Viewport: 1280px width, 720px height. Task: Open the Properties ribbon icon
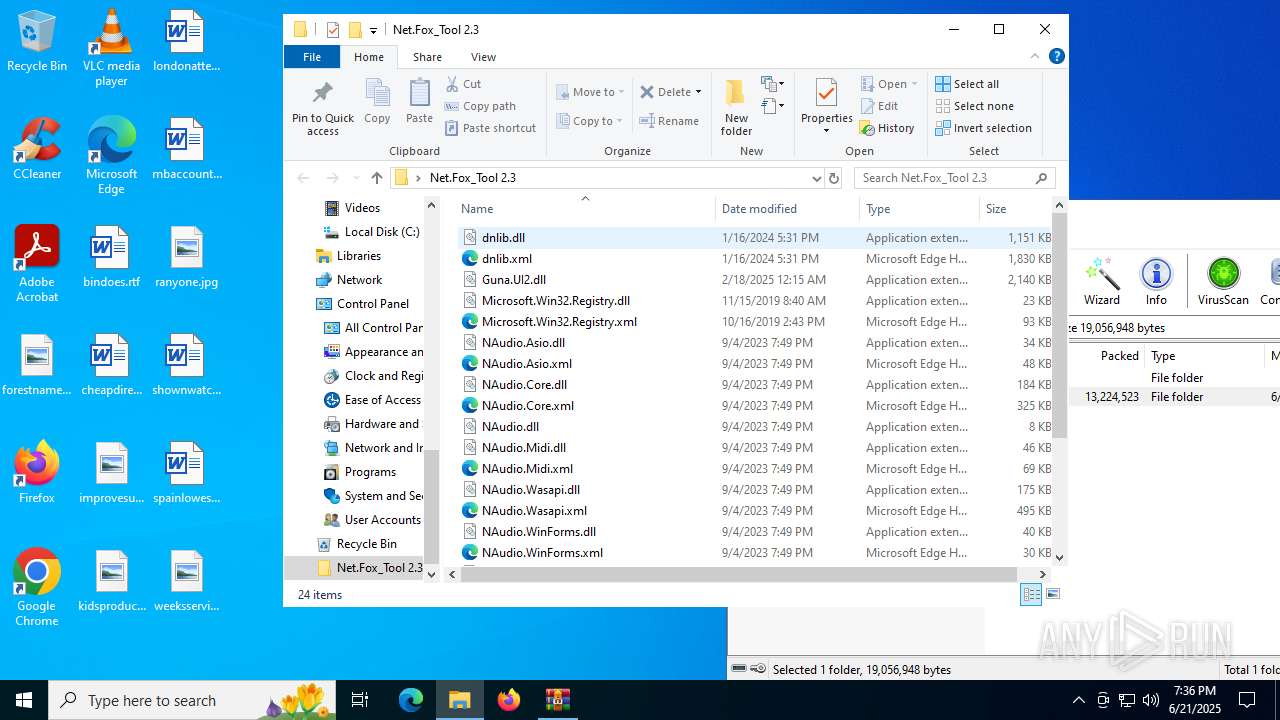tap(826, 100)
